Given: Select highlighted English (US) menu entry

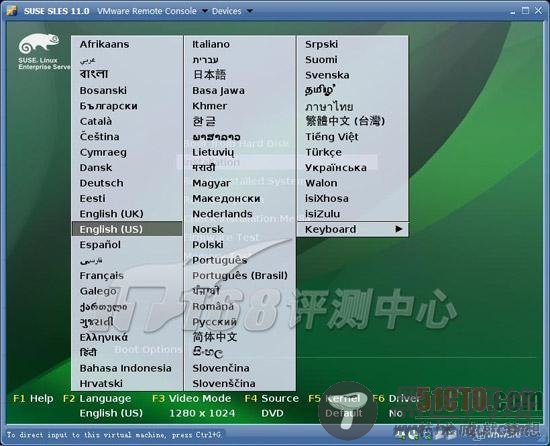Looking at the screenshot, I should tap(127, 229).
